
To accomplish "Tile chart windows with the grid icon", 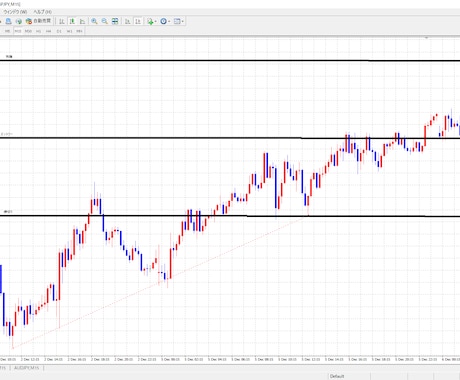I will [x=115, y=21].
